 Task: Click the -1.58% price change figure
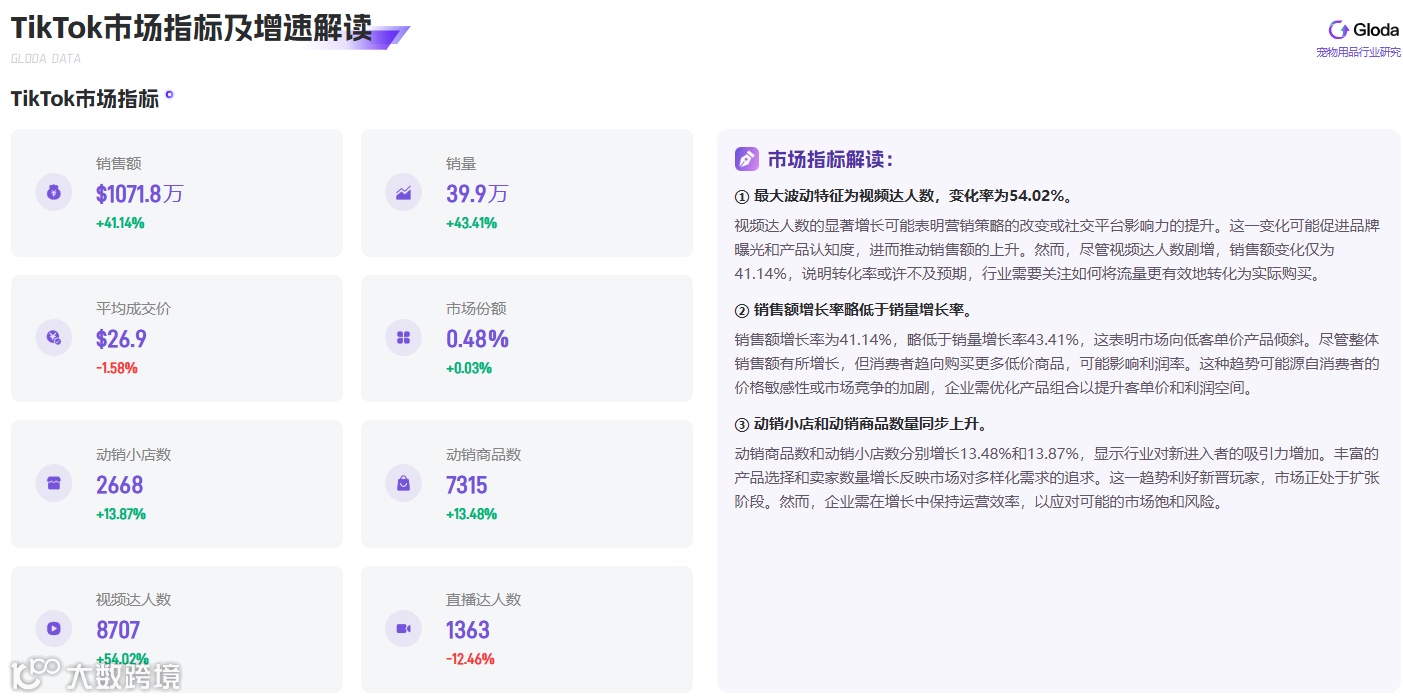pos(117,368)
